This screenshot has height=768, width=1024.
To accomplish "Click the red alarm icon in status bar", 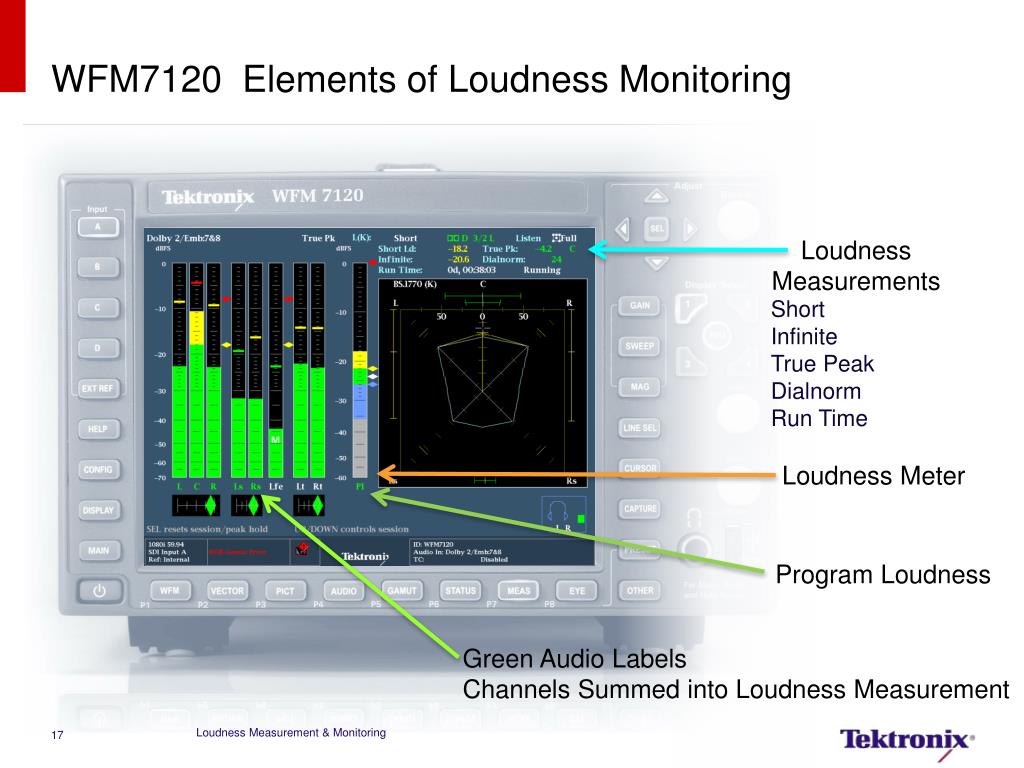I will pos(302,550).
